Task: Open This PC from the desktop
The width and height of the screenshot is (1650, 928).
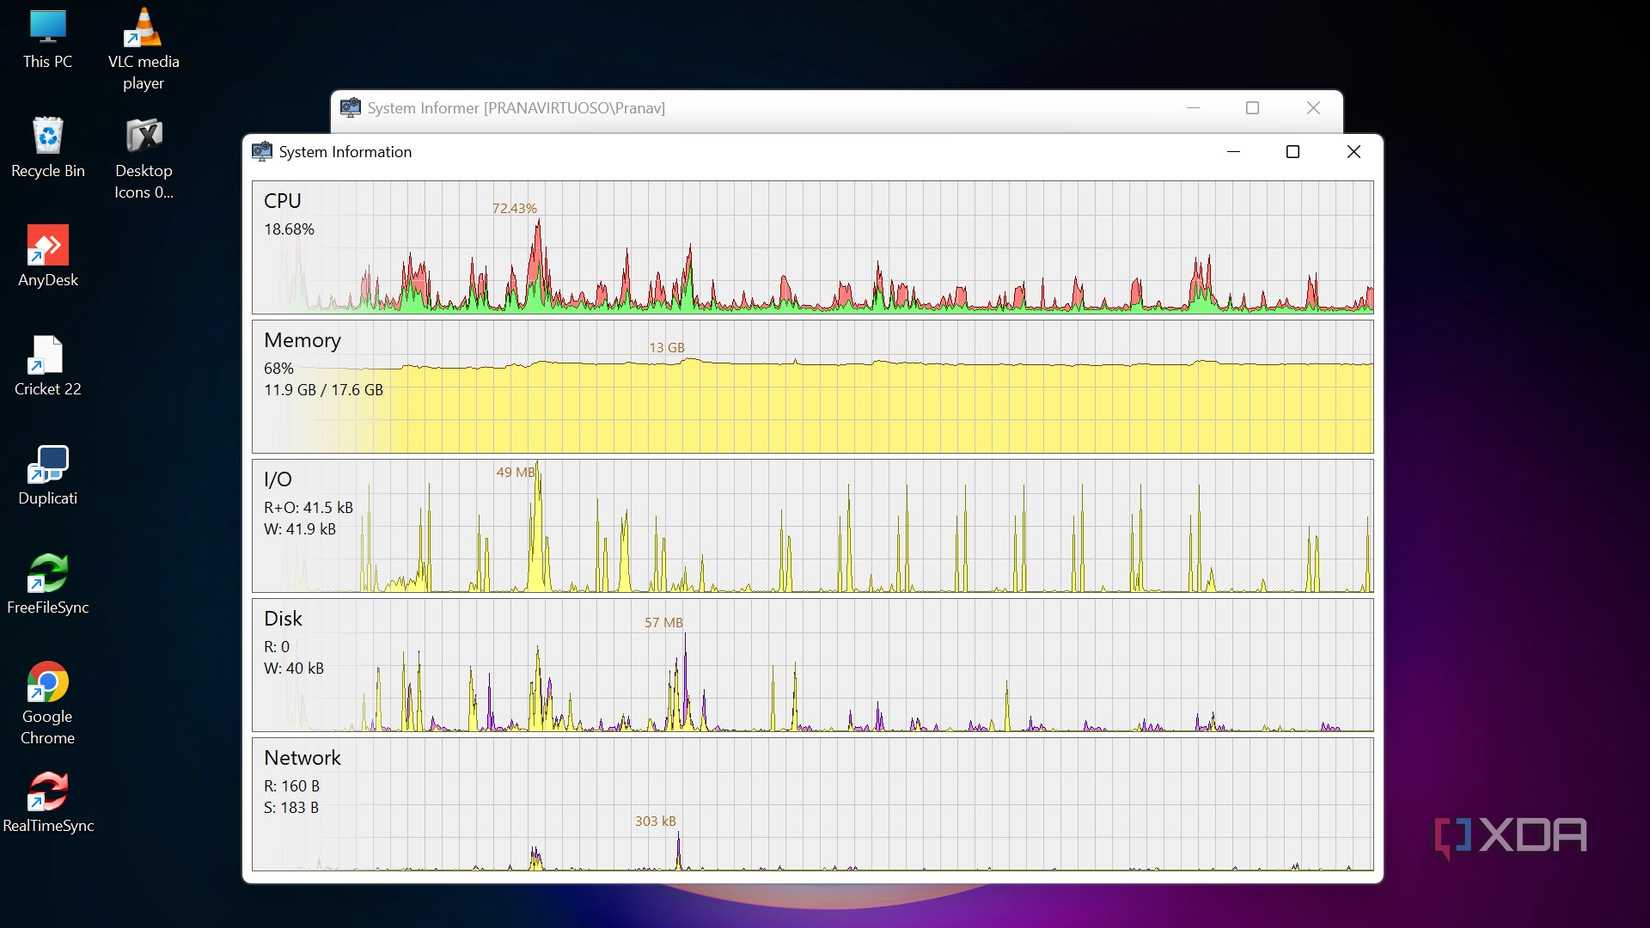Action: click(x=47, y=28)
